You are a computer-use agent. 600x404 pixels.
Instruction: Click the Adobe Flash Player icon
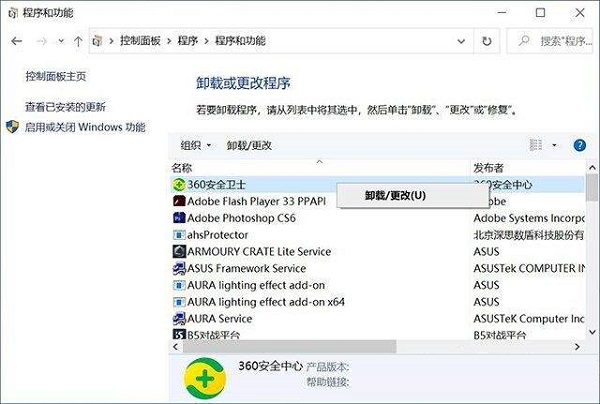(179, 201)
